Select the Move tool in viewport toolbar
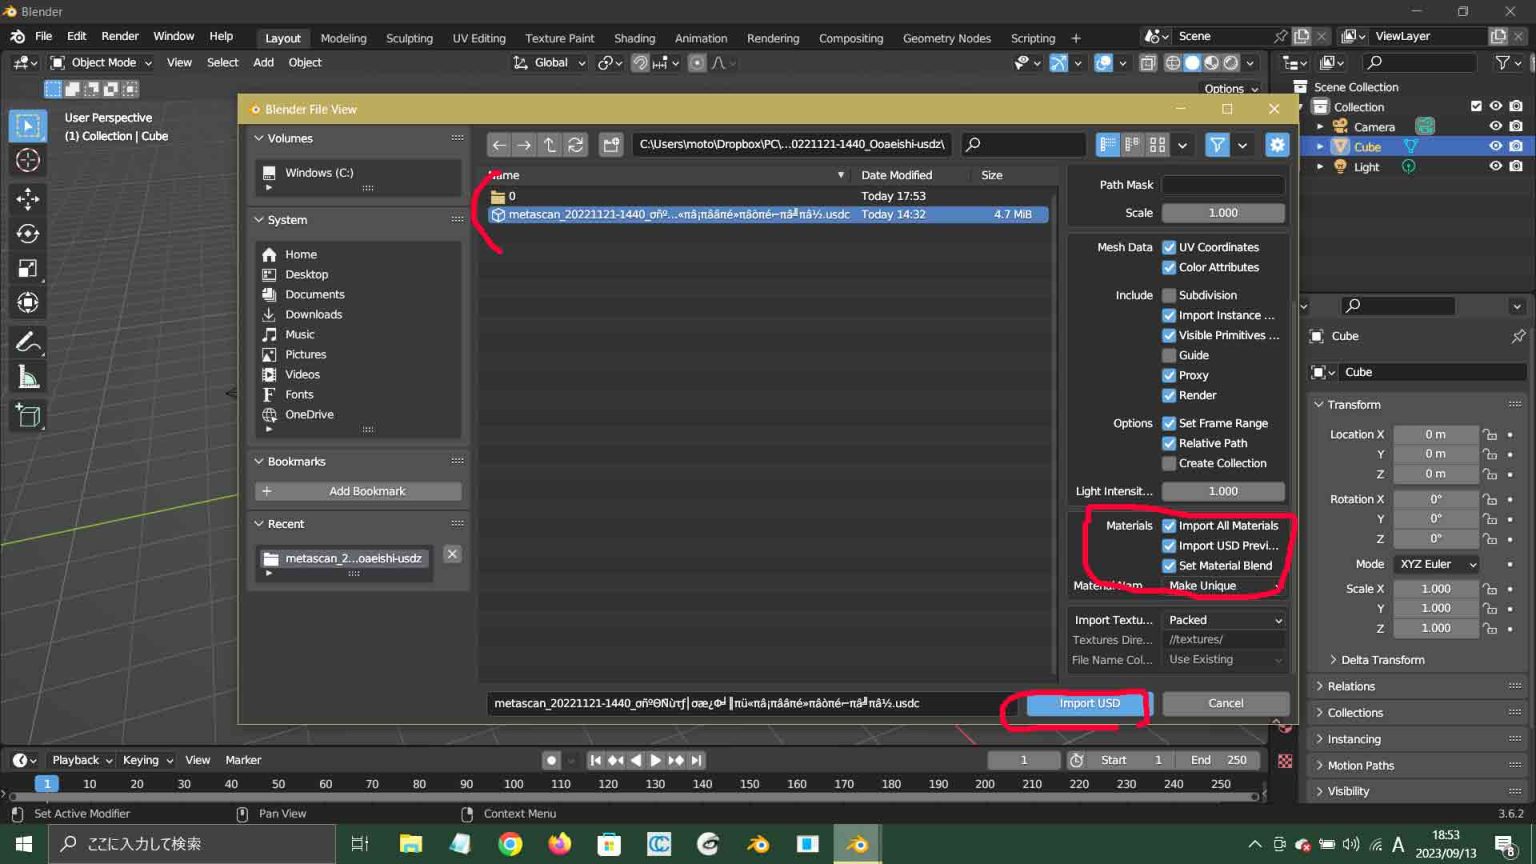The height and width of the screenshot is (864, 1536). [28, 199]
